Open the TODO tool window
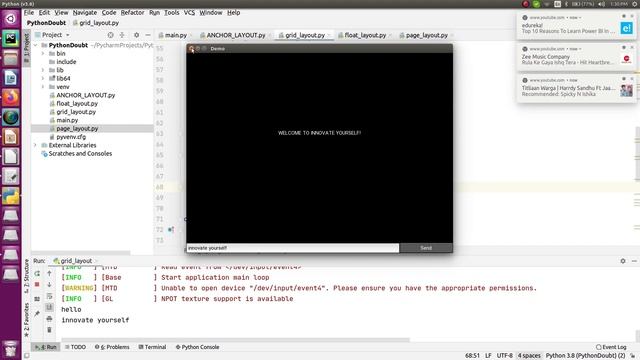The image size is (640, 360). tap(76, 347)
